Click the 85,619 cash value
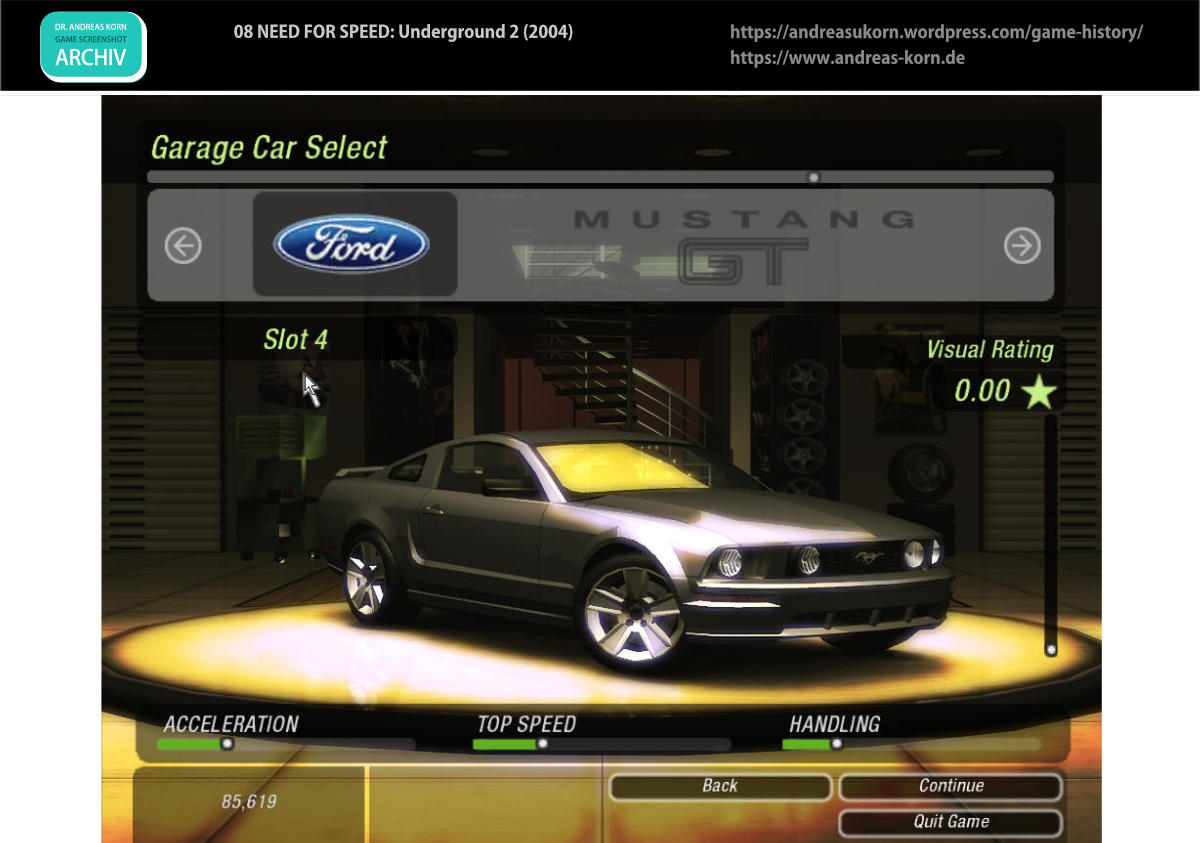Viewport: 1200px width, 843px height. pyautogui.click(x=249, y=802)
